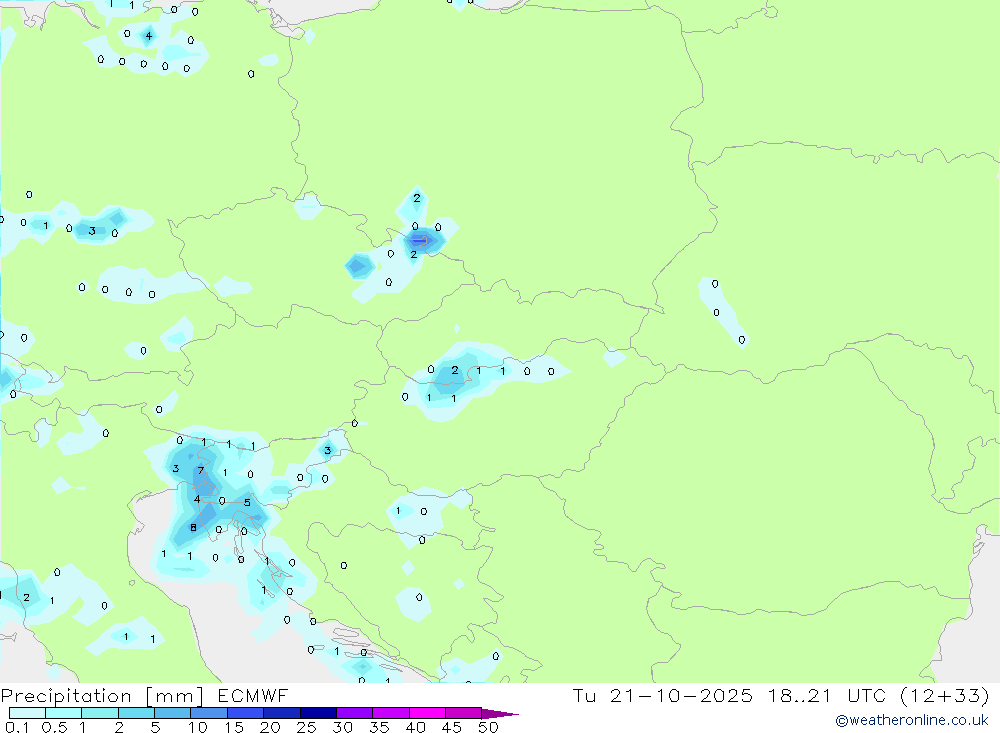This screenshot has height=733, width=1000.
Task: Click the above-50 arrow tip of legend
Action: click(500, 713)
